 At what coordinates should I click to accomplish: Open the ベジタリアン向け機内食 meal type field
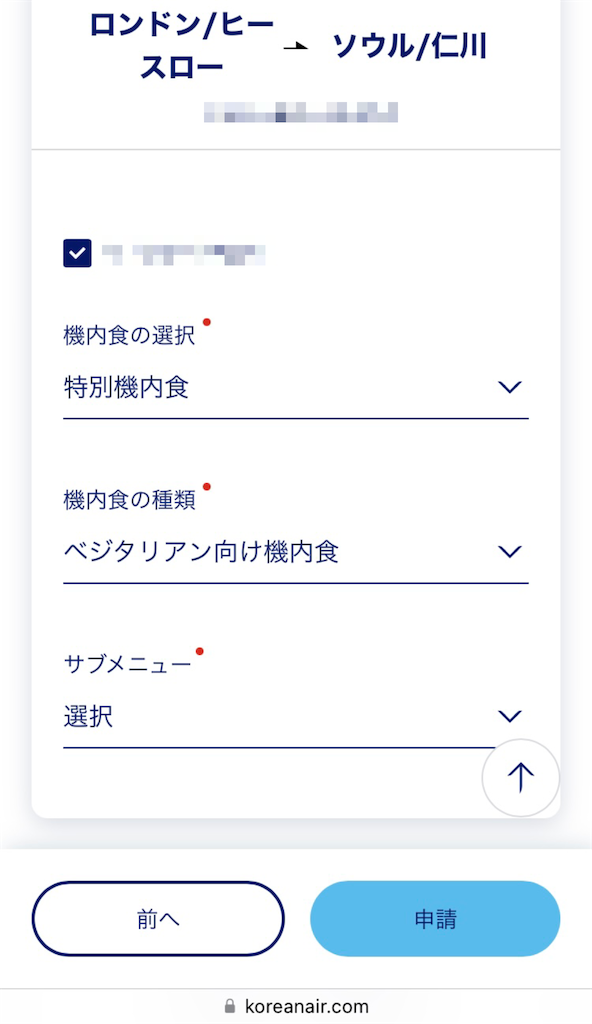(x=296, y=553)
